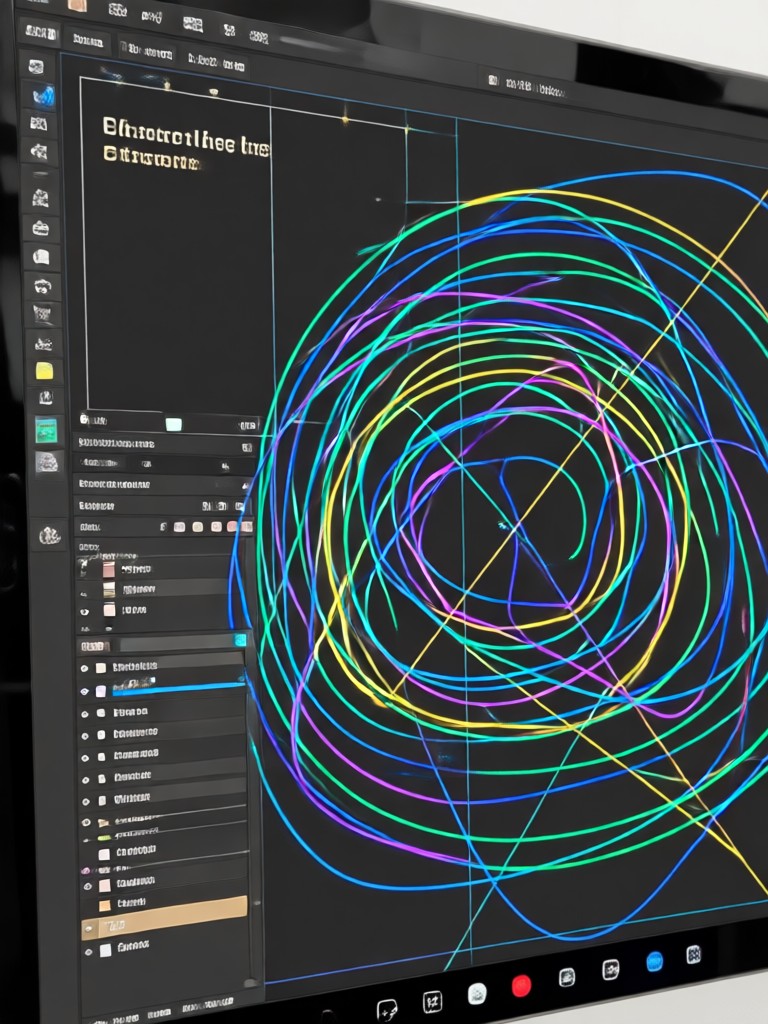Viewport: 768px width, 1024px height.
Task: Click the blue circle icon in bottom dock
Action: pos(654,961)
